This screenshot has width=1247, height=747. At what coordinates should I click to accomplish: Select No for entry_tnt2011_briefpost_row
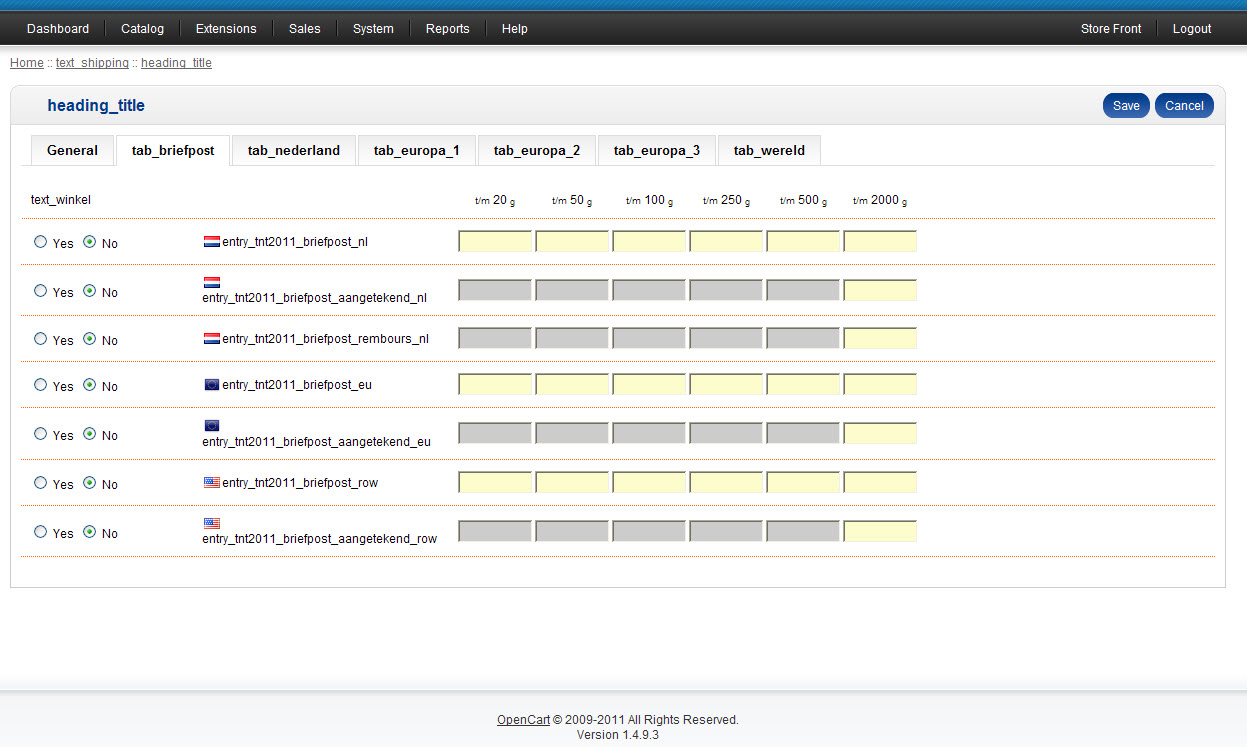(x=90, y=482)
